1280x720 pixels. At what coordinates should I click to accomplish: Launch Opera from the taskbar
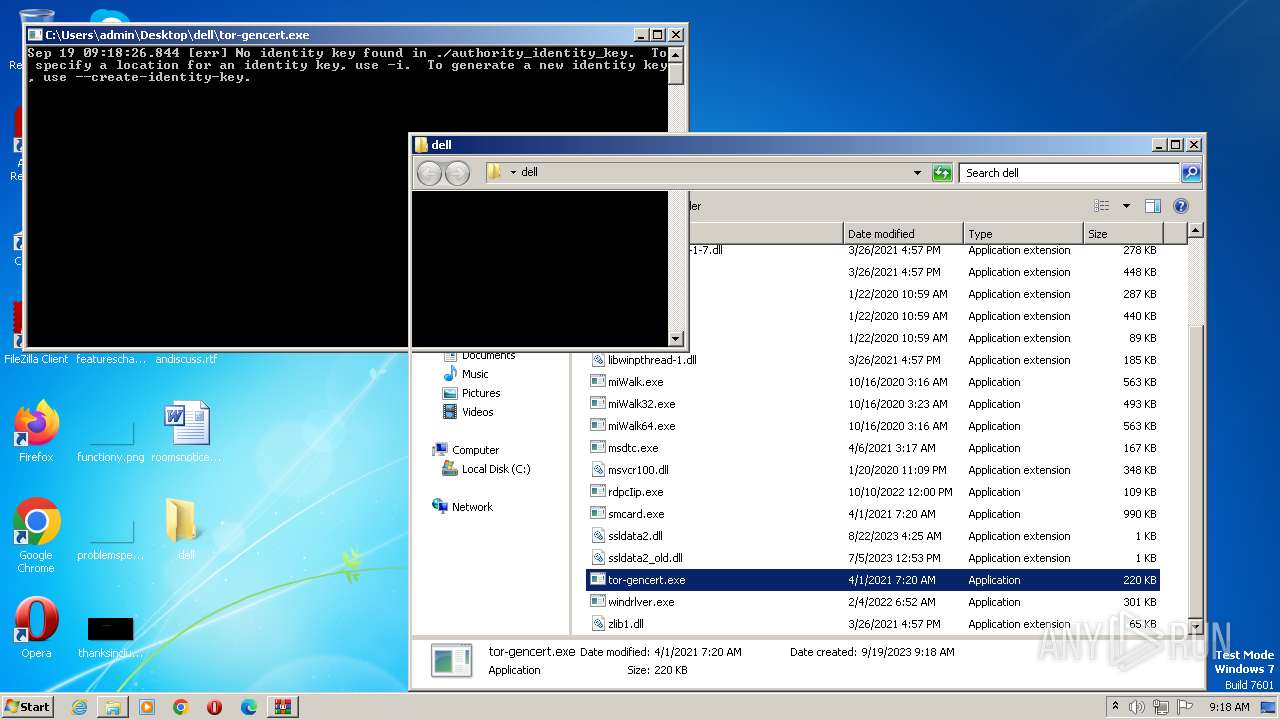point(215,707)
